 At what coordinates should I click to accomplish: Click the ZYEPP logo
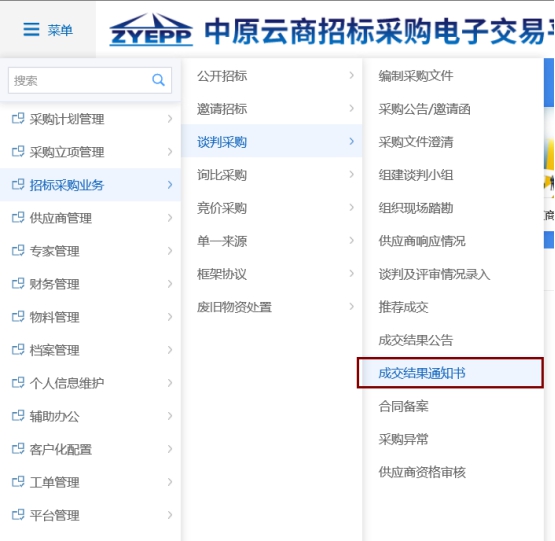click(151, 30)
